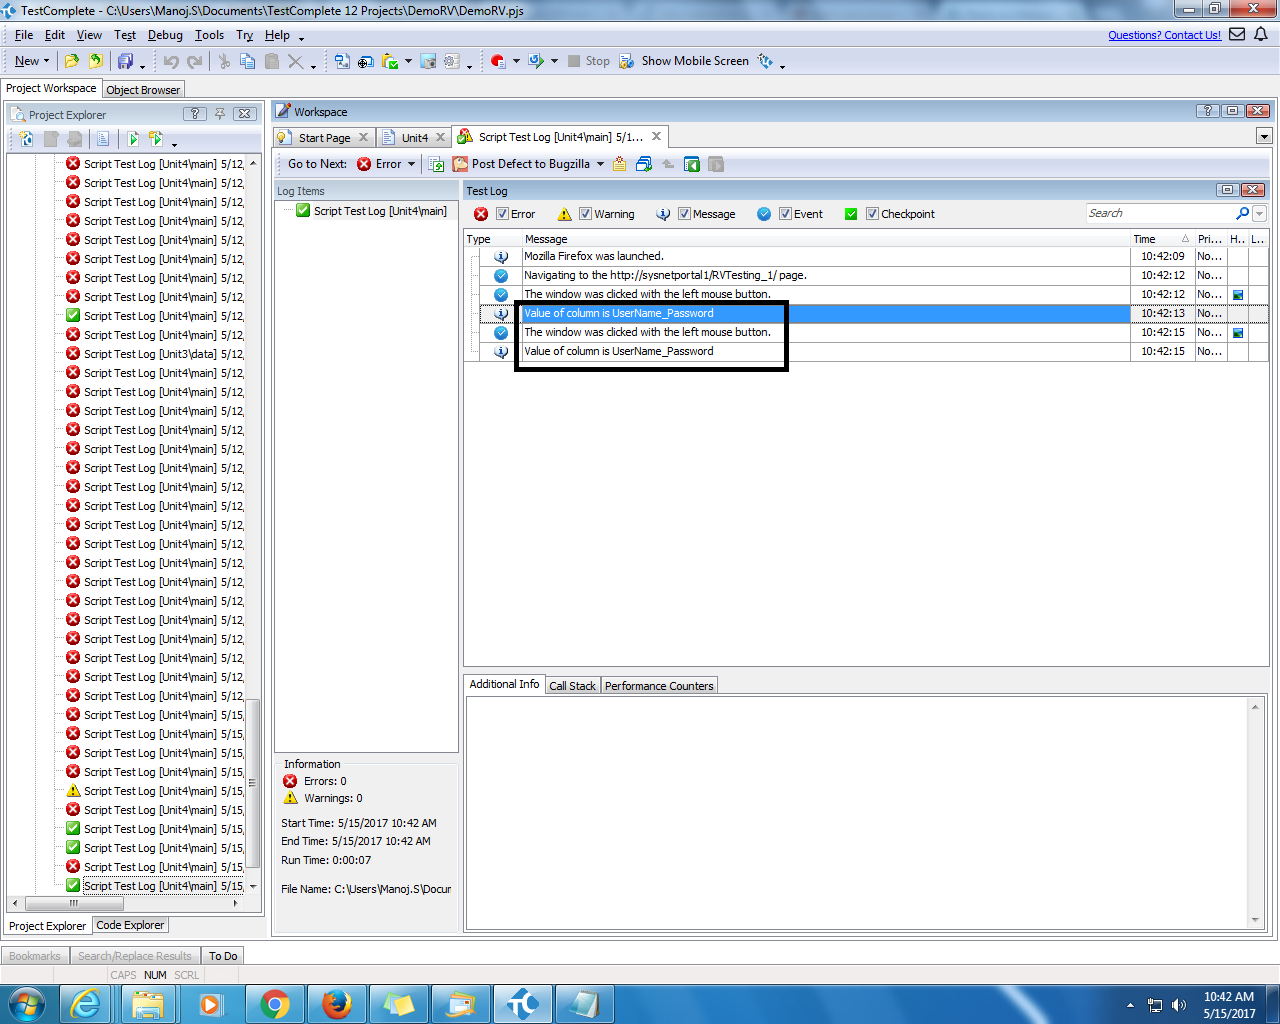
Task: Click Questions? Contact Us! link
Action: click(1164, 35)
